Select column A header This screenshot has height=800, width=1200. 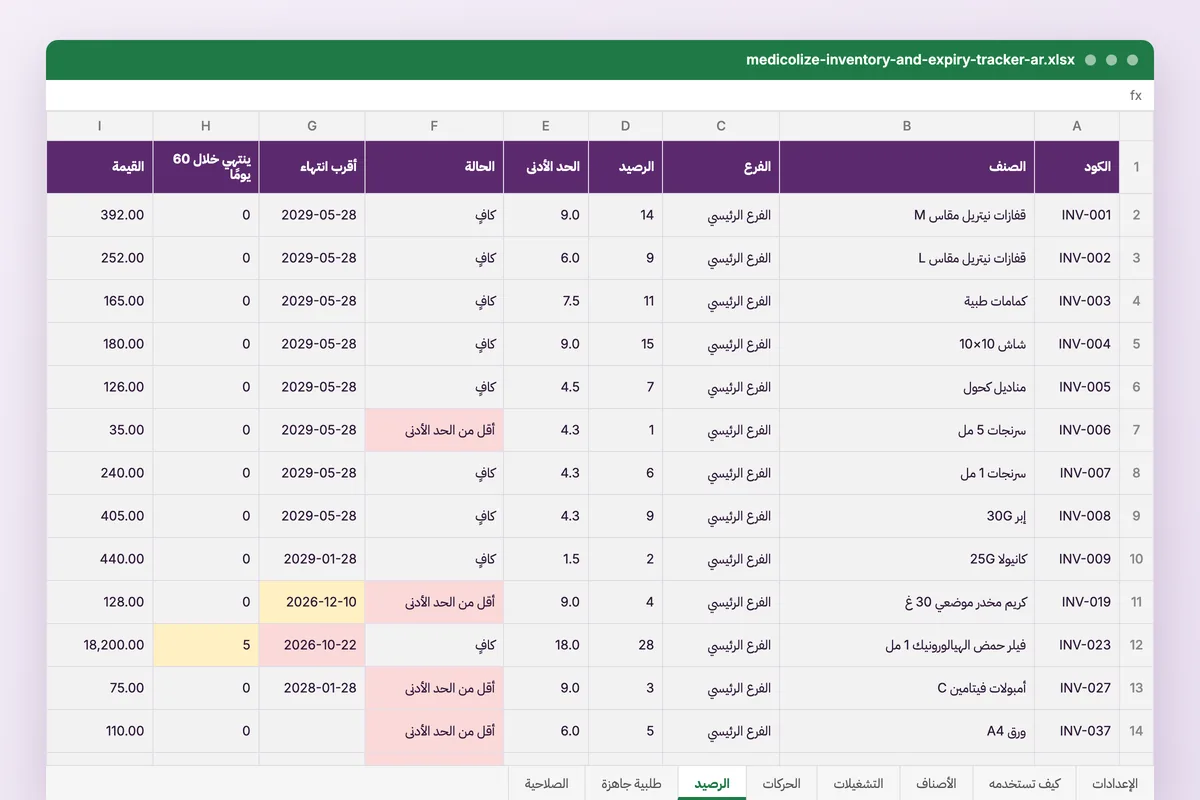pos(1077,126)
